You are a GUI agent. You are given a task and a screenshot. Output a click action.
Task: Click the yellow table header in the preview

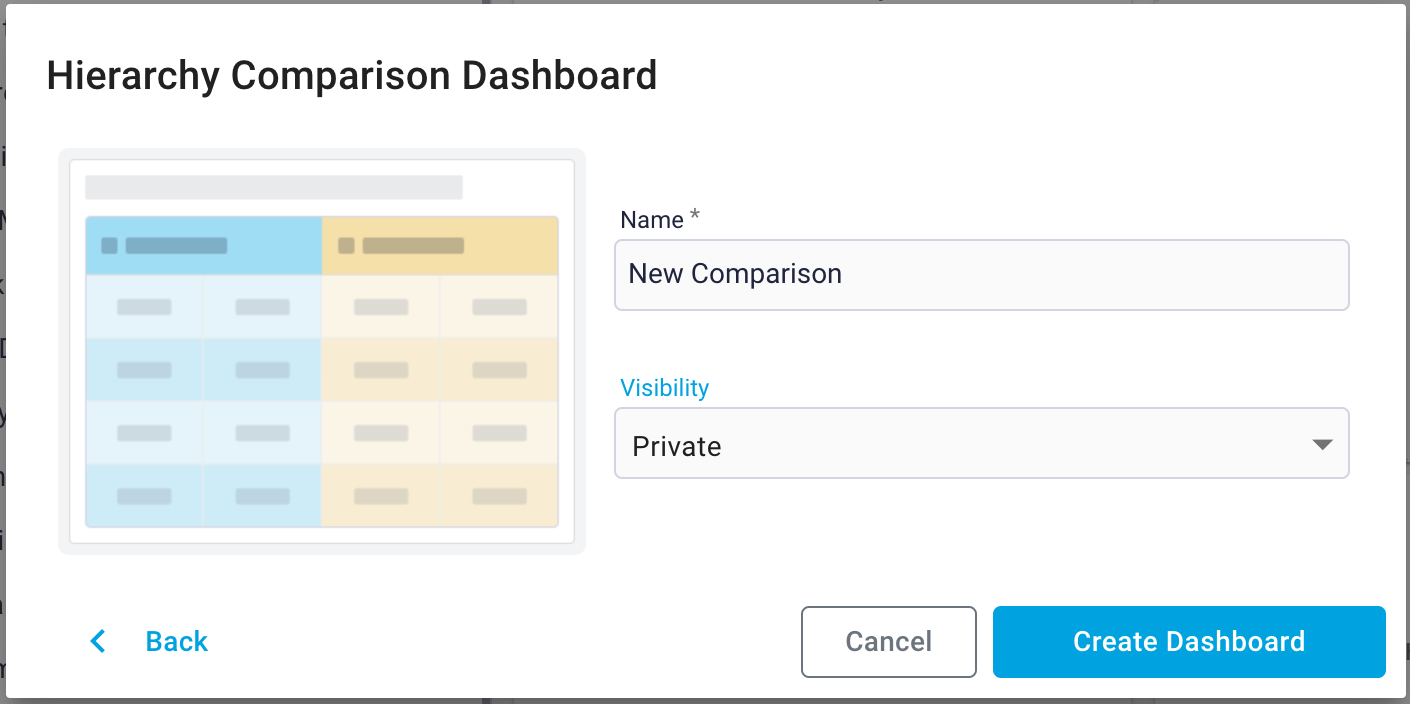coord(440,245)
